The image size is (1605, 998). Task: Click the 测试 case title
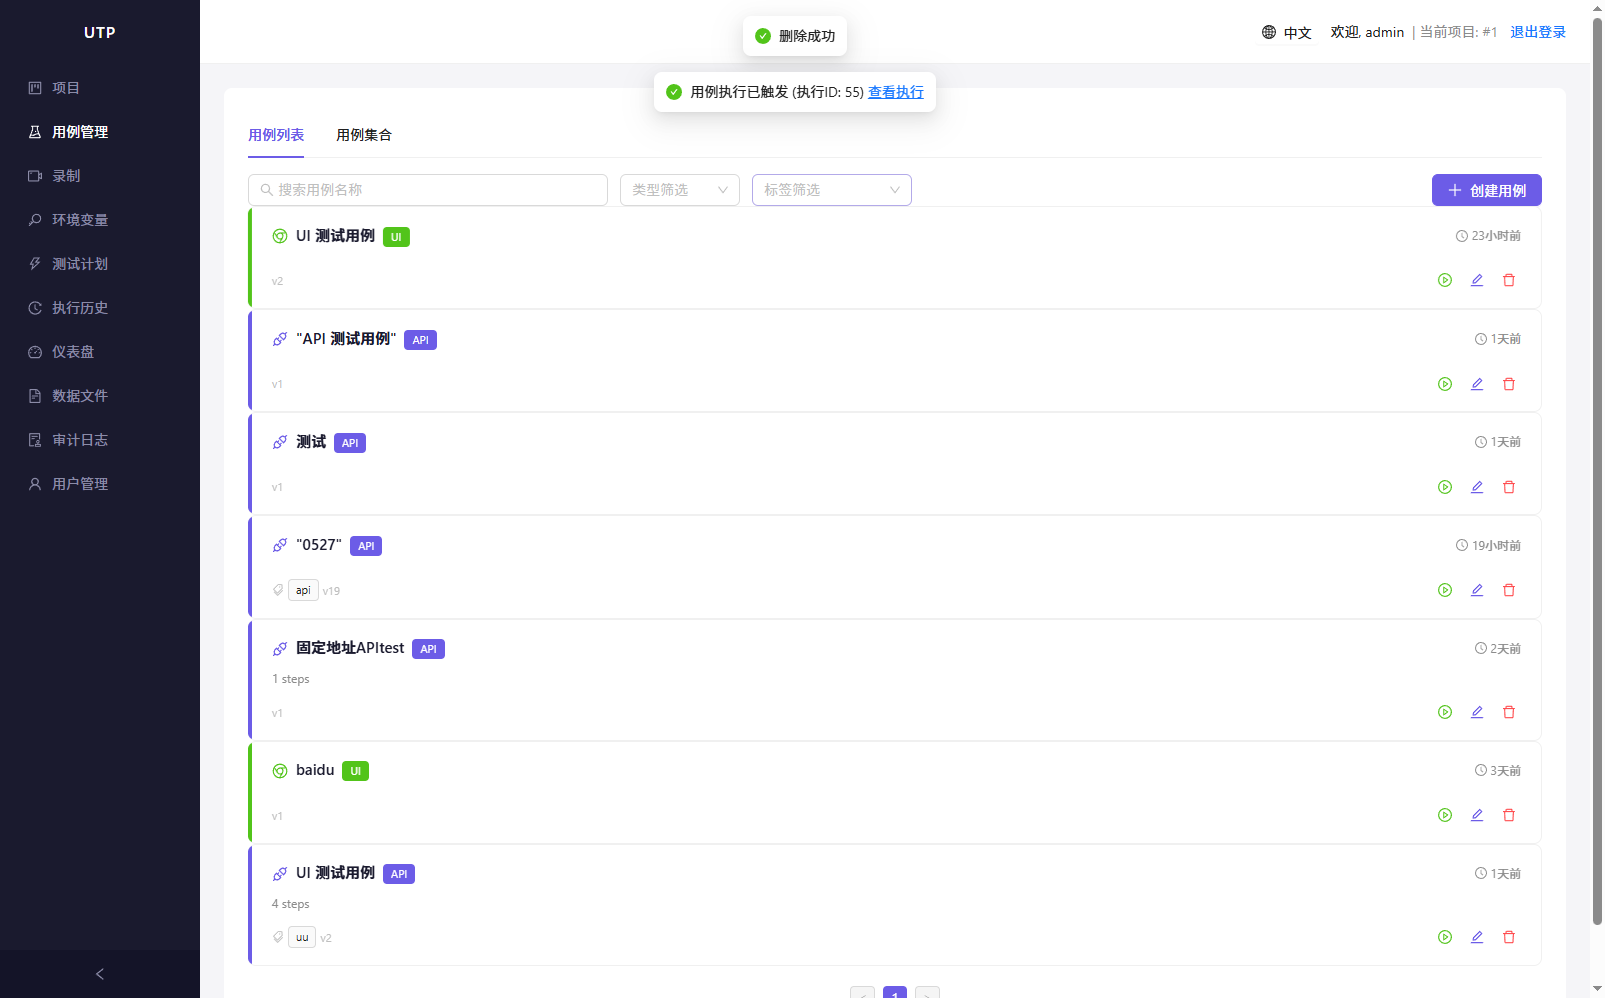click(311, 442)
